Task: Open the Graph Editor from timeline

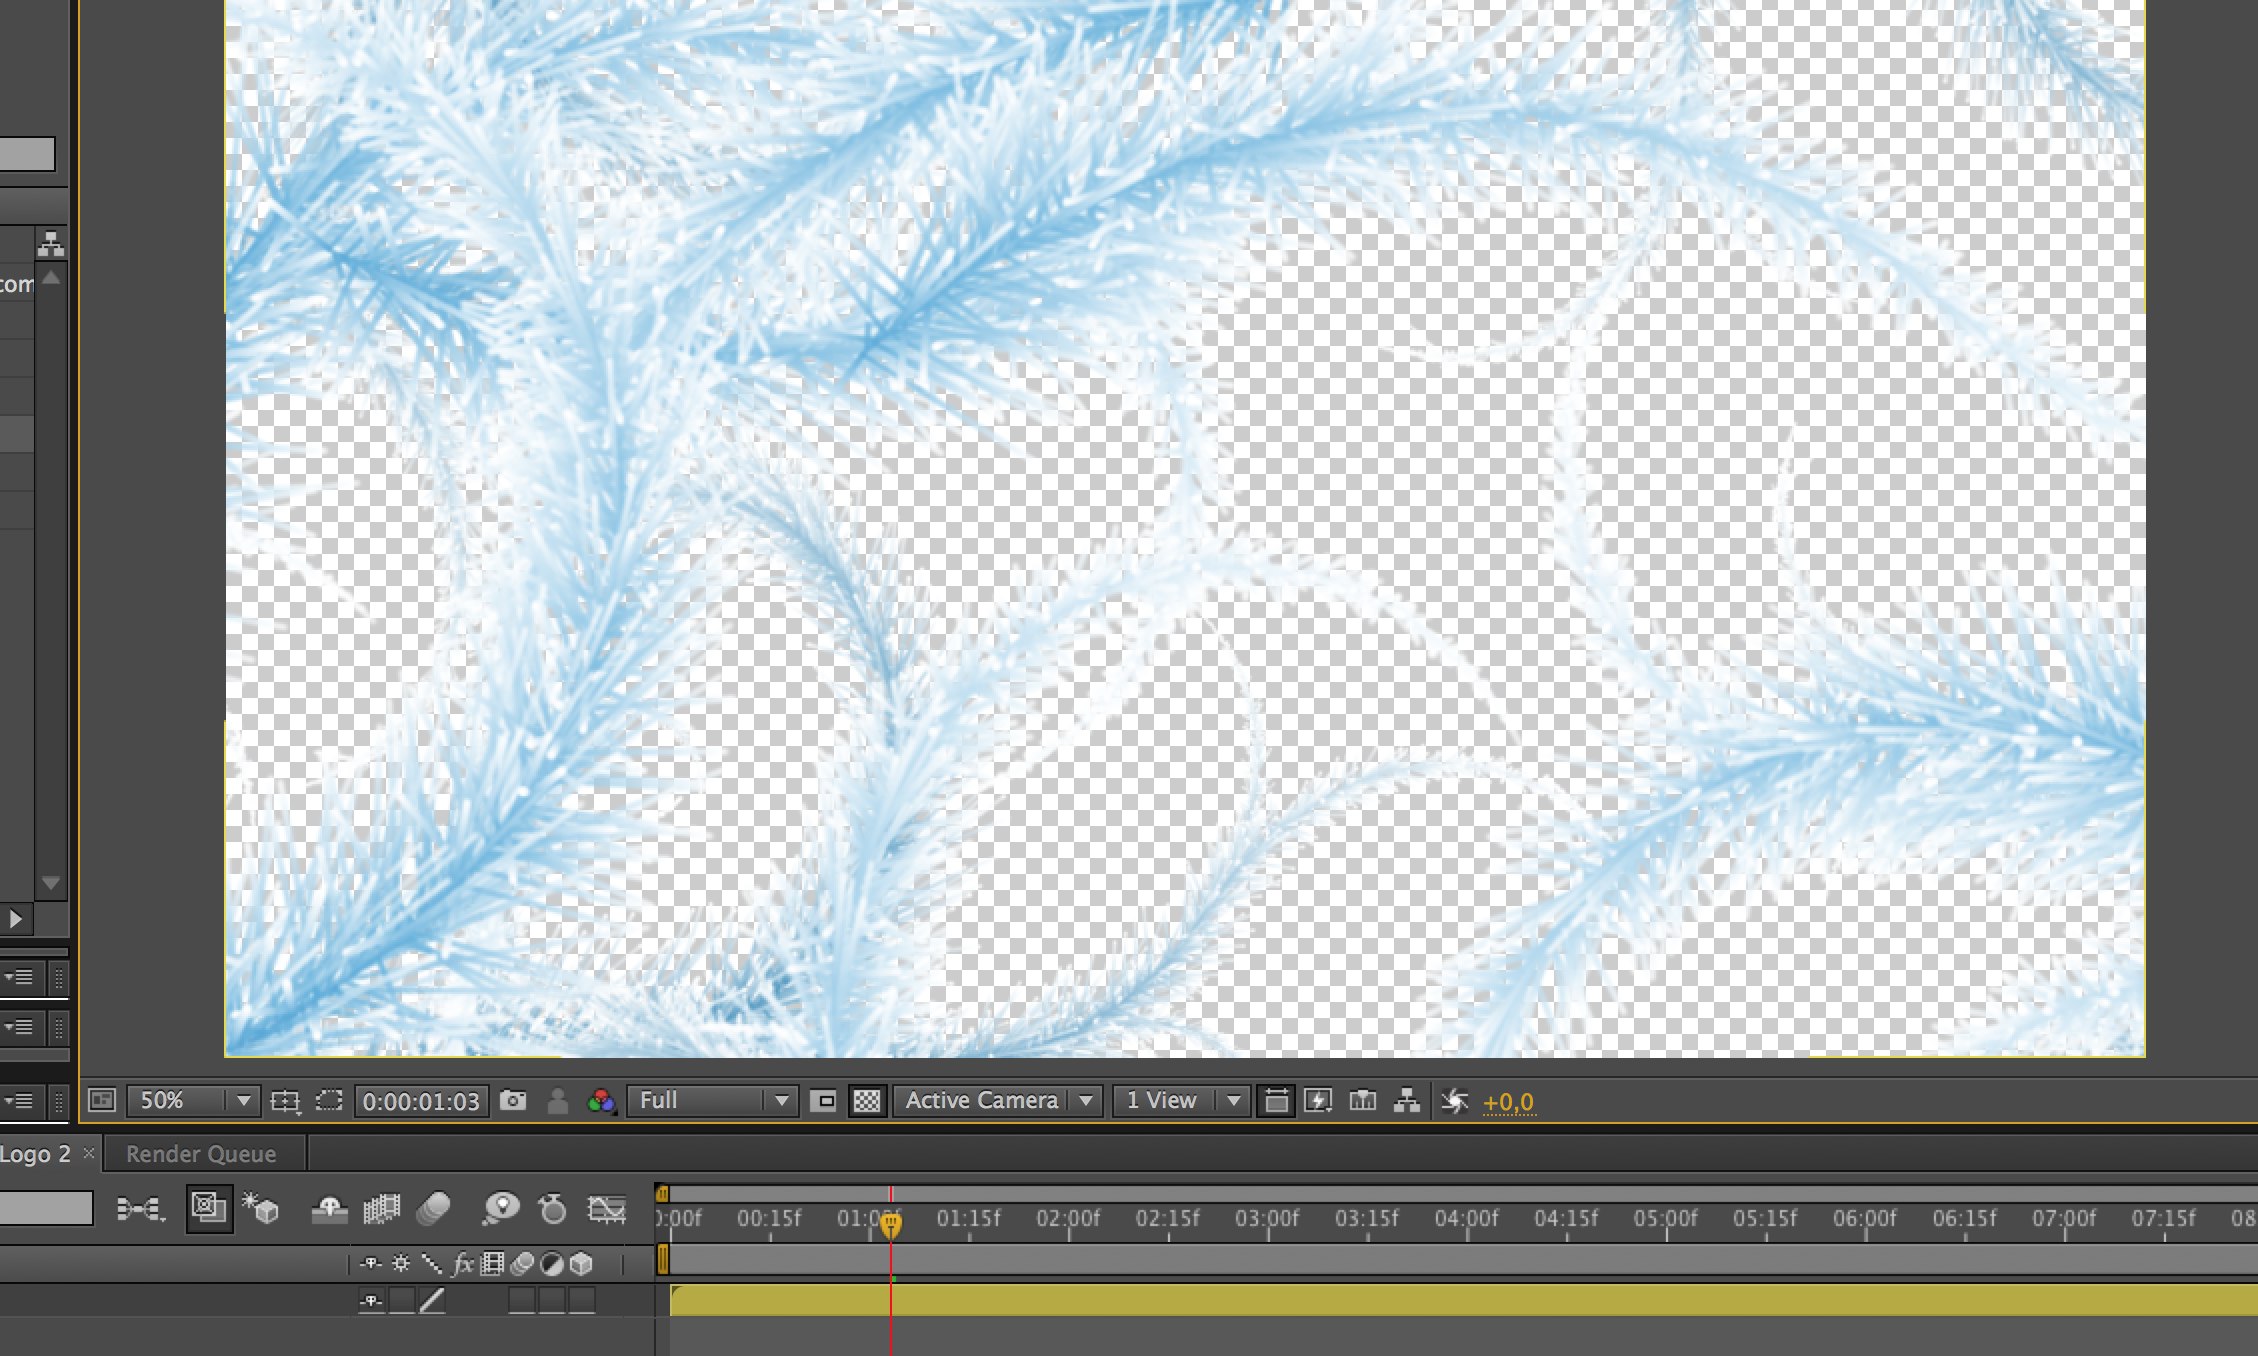Action: (606, 1209)
